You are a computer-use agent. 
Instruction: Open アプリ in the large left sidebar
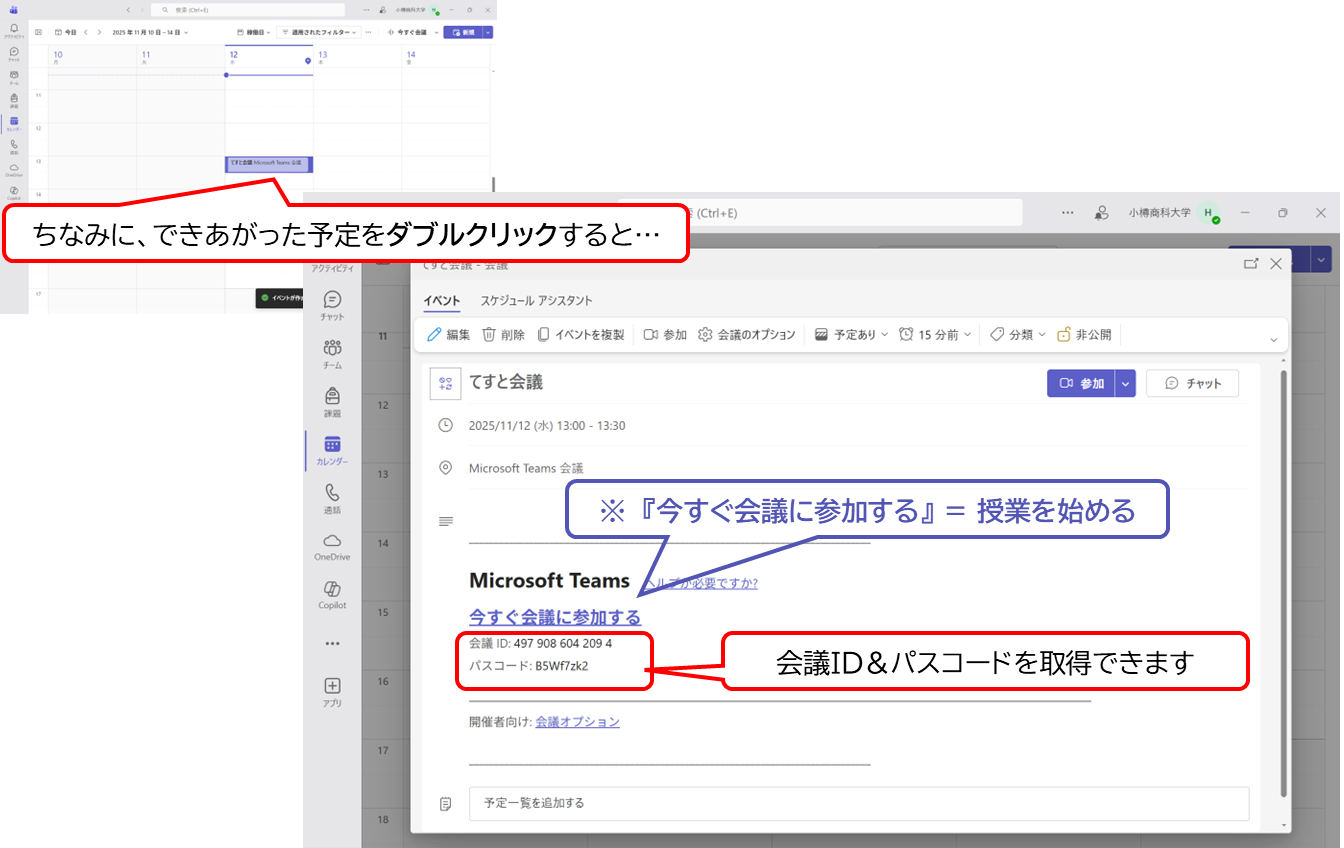coord(332,692)
